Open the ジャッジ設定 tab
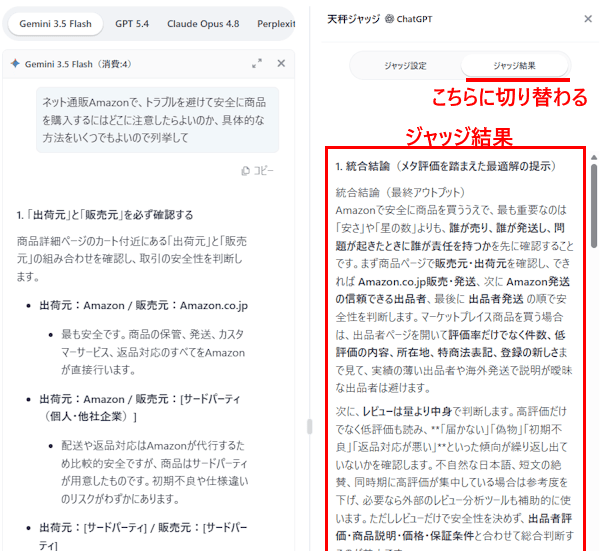Viewport: 600px width, 551px height. (405, 66)
